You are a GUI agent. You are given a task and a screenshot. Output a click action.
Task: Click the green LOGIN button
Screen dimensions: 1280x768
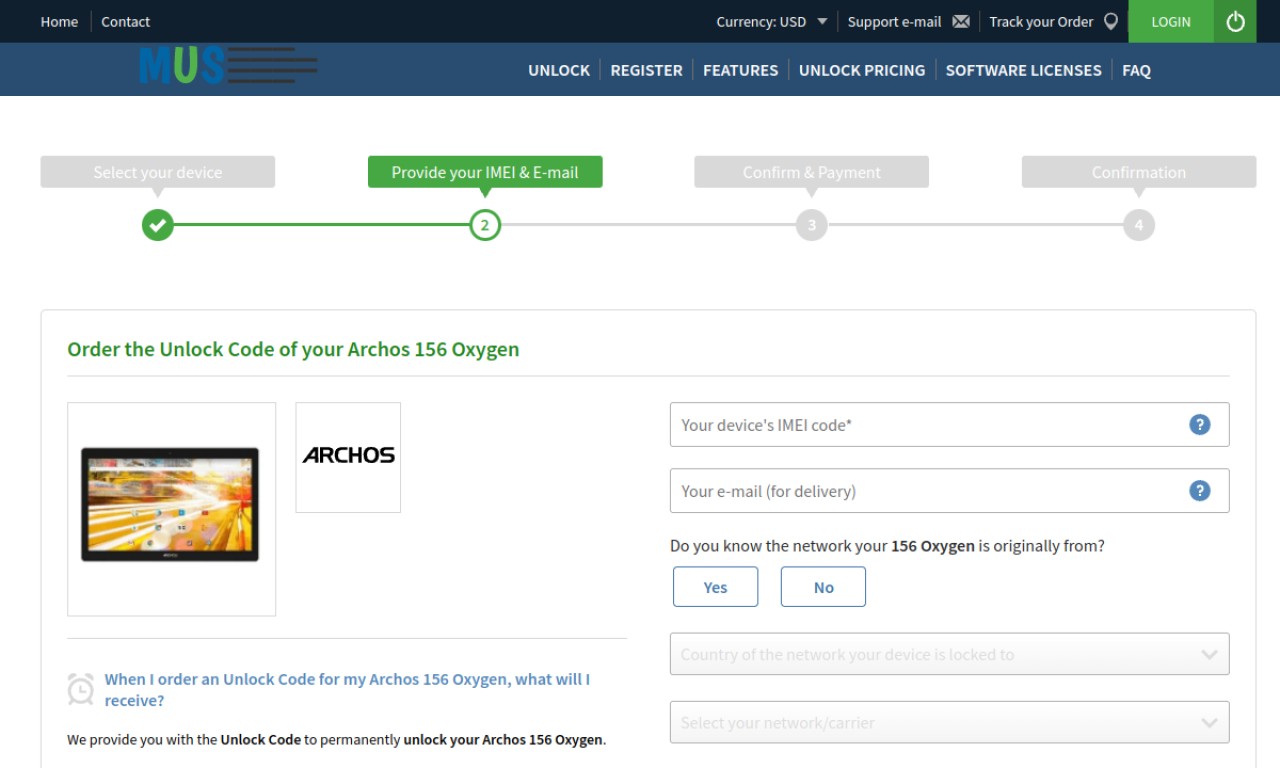[1171, 21]
